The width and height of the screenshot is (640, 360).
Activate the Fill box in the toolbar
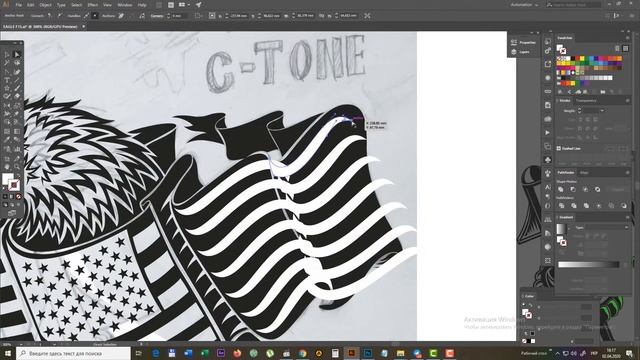pos(8,179)
